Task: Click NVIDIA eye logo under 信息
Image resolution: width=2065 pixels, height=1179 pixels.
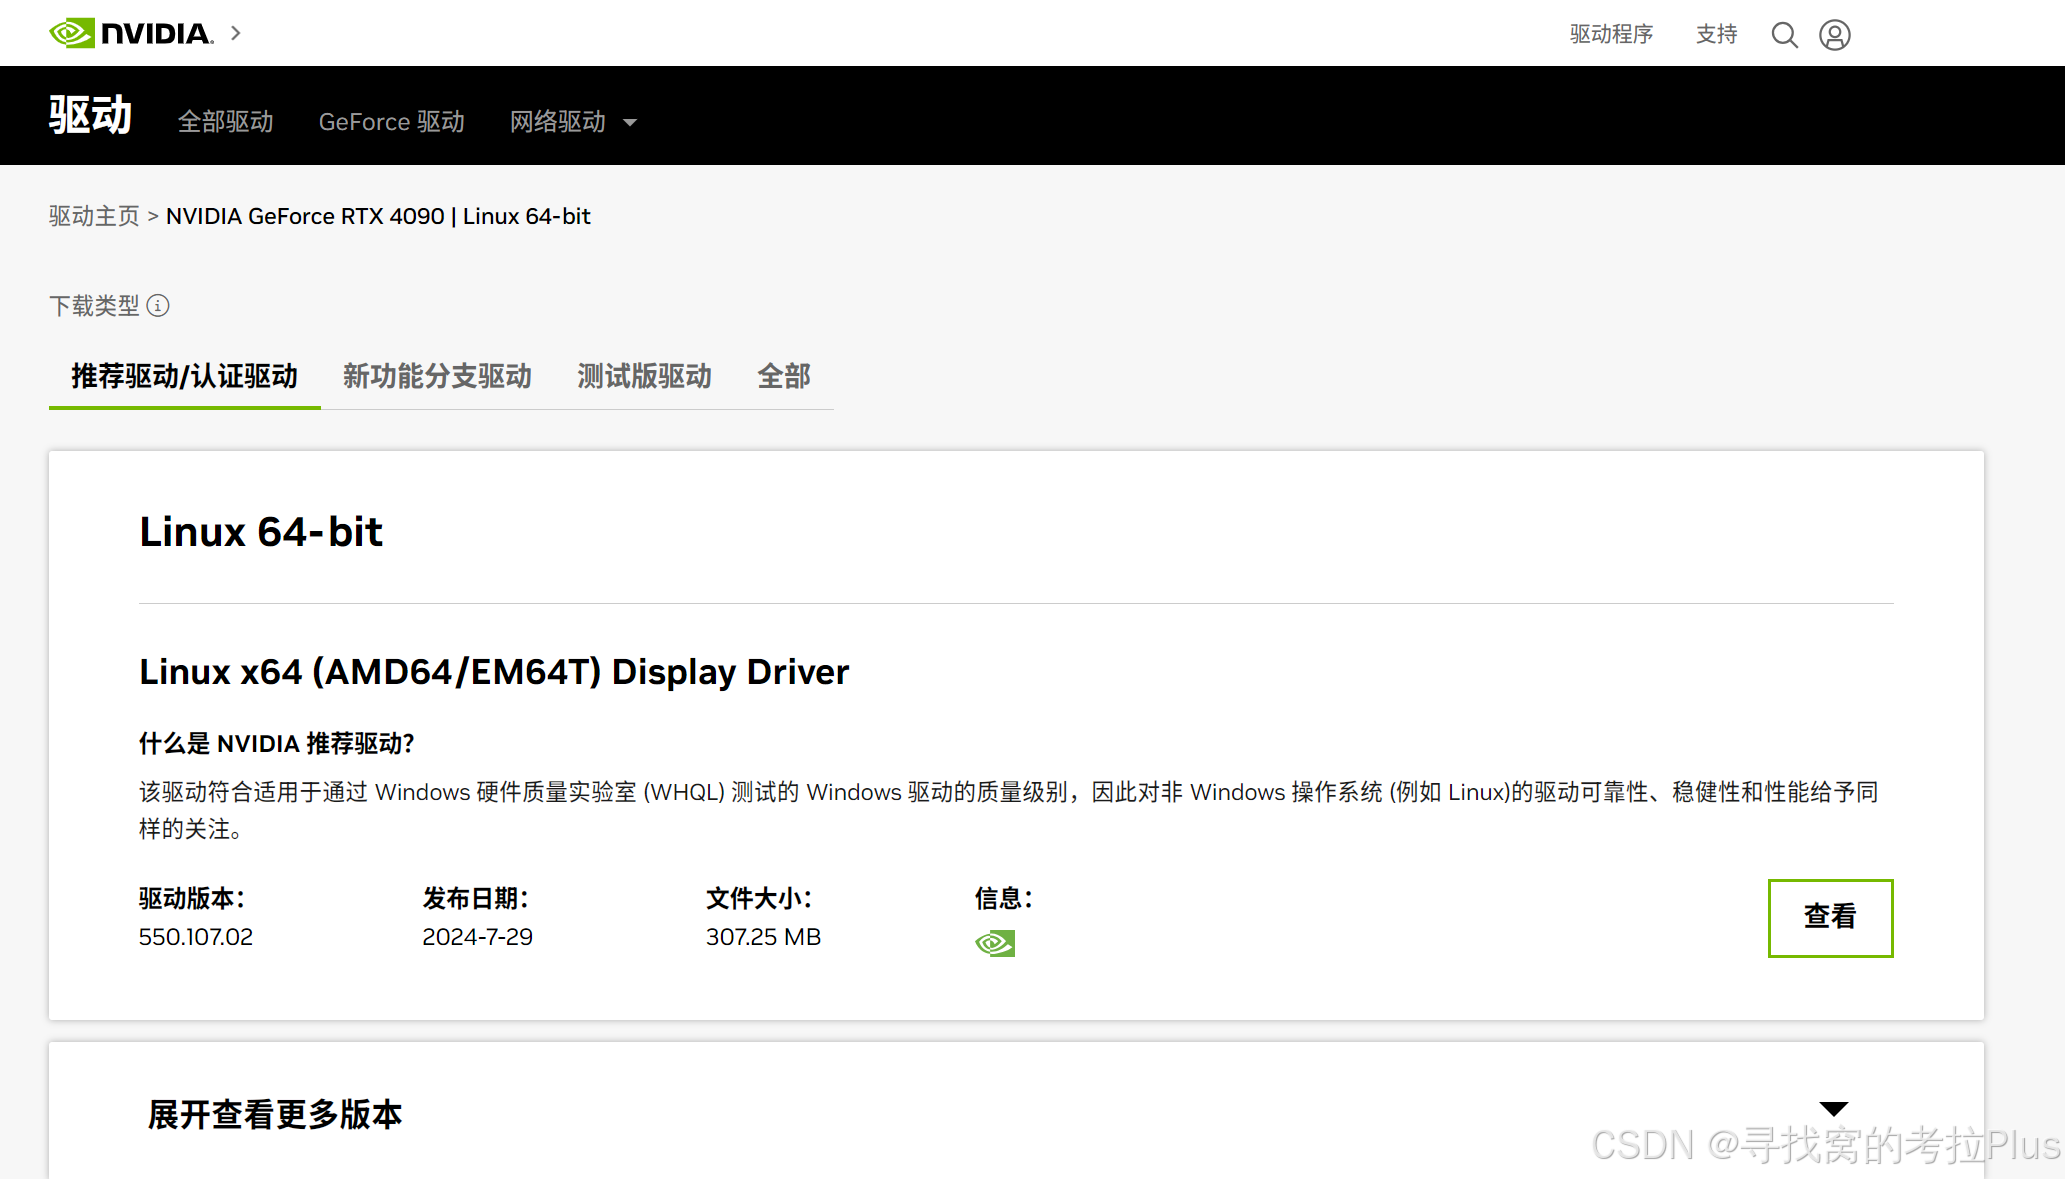Action: pos(995,943)
